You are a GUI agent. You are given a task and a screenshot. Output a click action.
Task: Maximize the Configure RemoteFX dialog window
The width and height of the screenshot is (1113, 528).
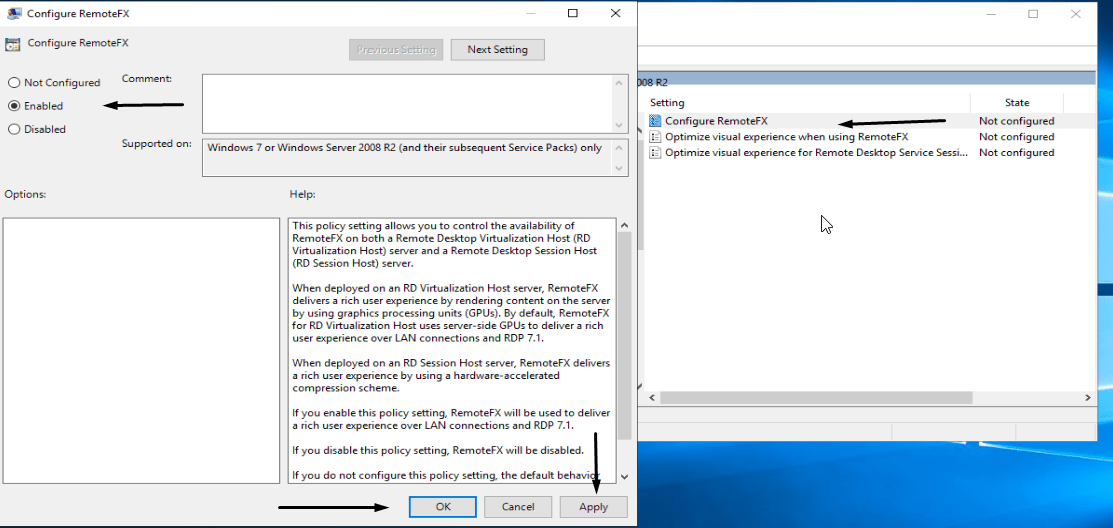click(573, 14)
